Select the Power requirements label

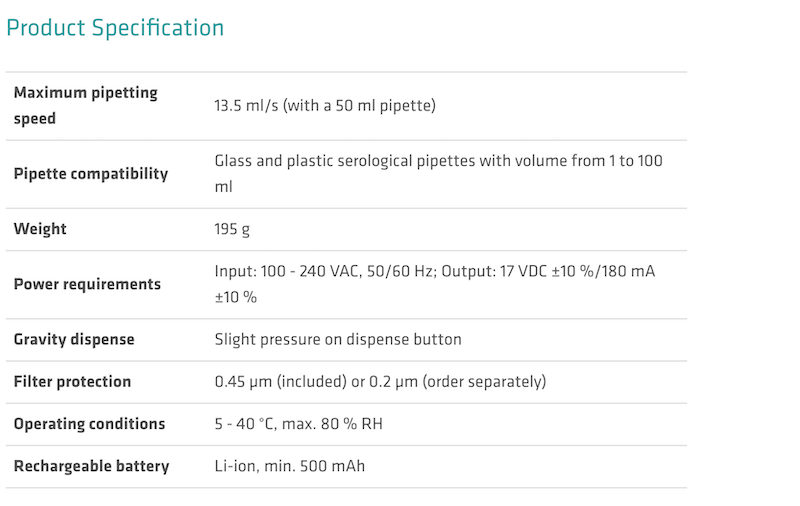click(87, 284)
